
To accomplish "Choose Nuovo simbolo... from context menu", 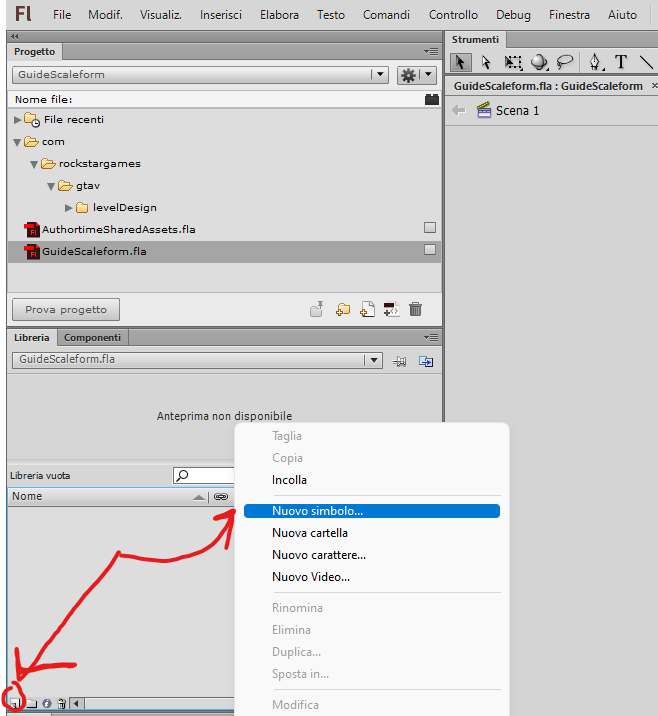I will [x=372, y=511].
